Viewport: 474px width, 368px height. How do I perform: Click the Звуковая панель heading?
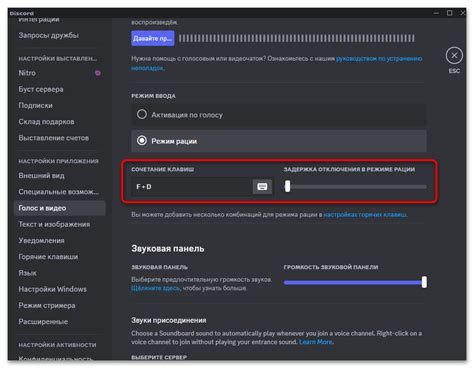[168, 249]
